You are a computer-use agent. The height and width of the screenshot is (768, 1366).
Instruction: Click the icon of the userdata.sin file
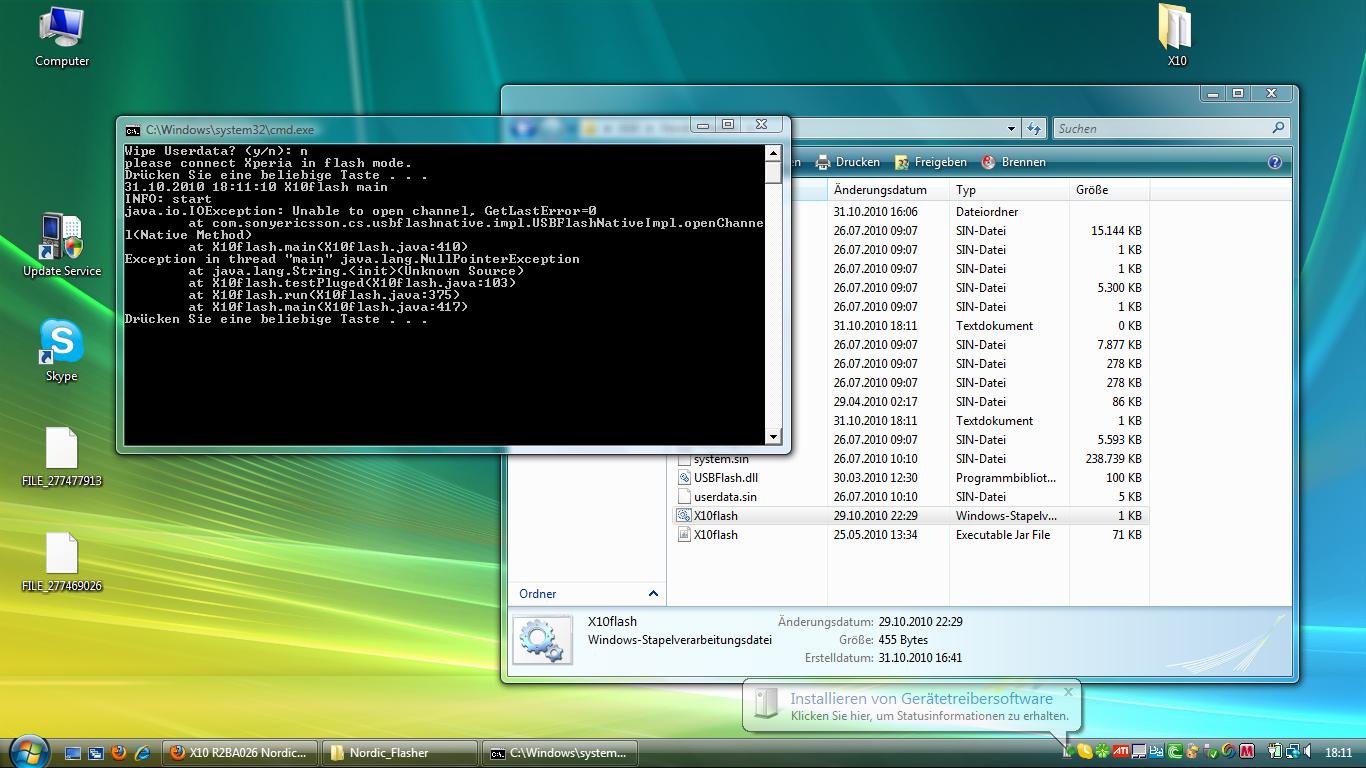click(x=684, y=497)
